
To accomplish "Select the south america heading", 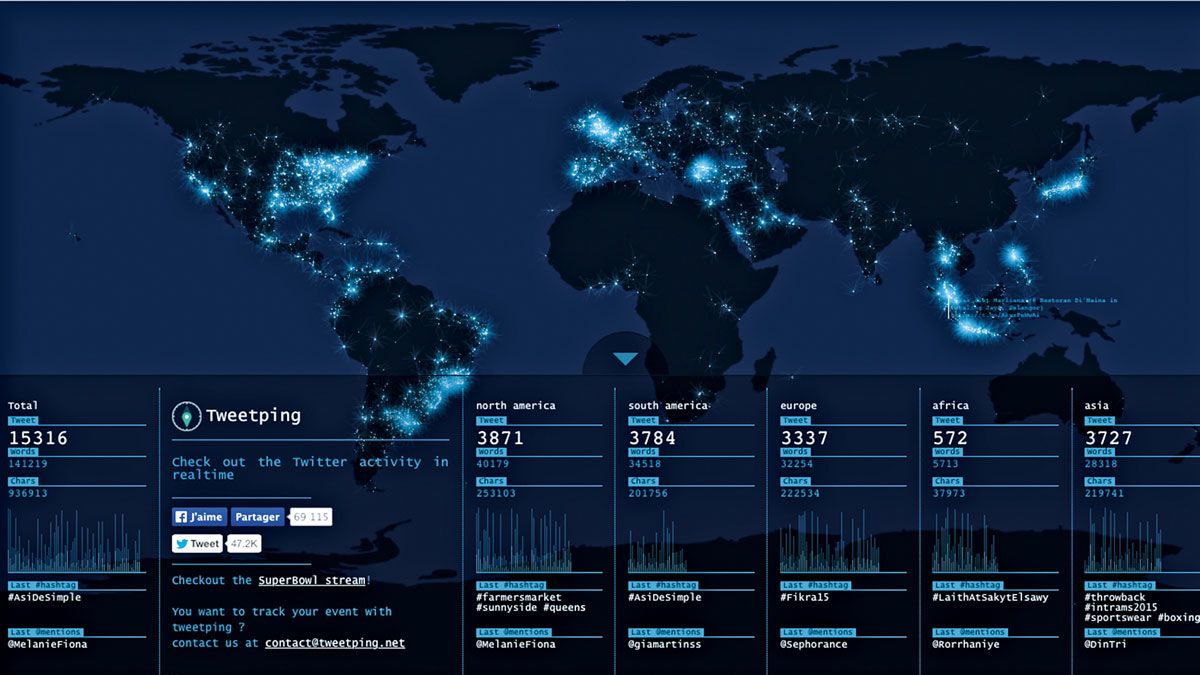I will pyautogui.click(x=668, y=406).
